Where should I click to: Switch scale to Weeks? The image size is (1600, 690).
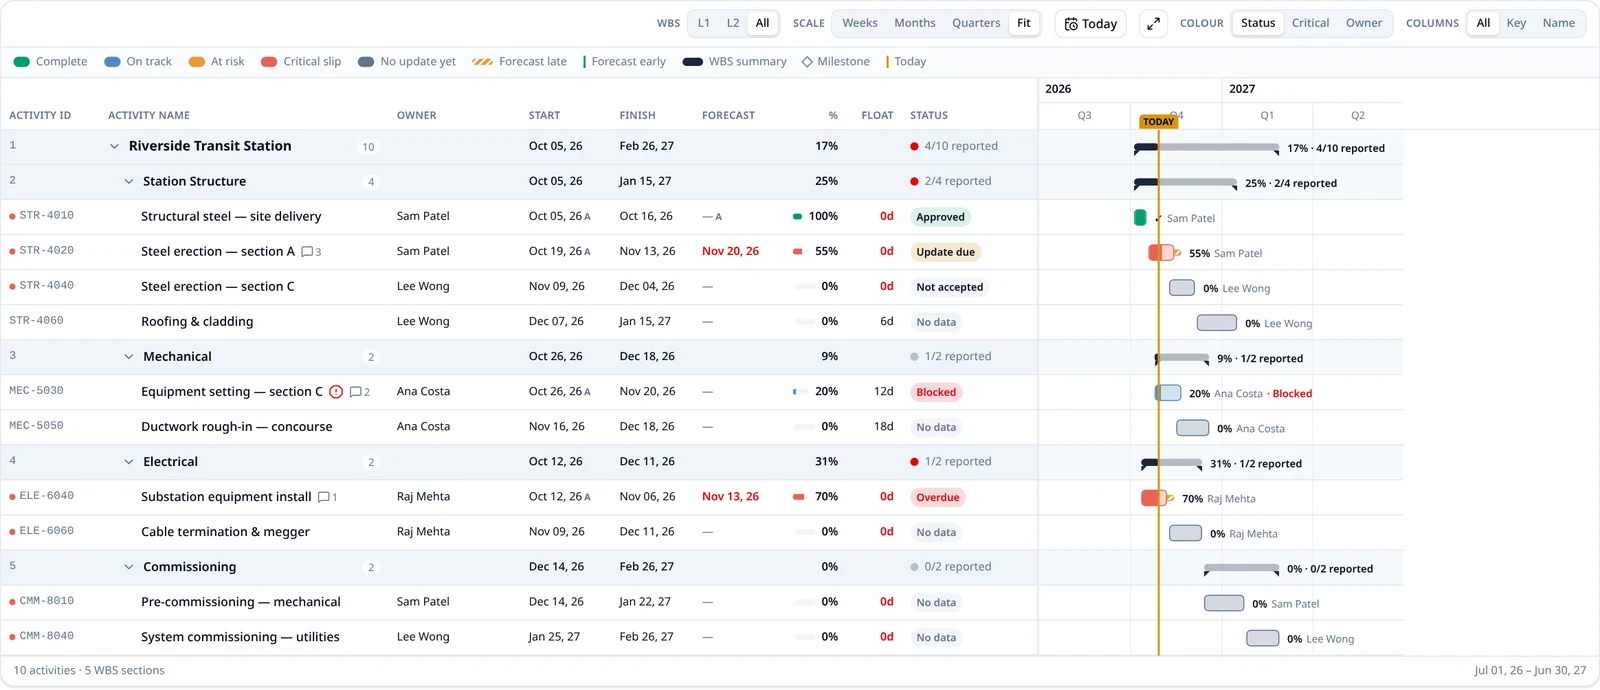[860, 23]
